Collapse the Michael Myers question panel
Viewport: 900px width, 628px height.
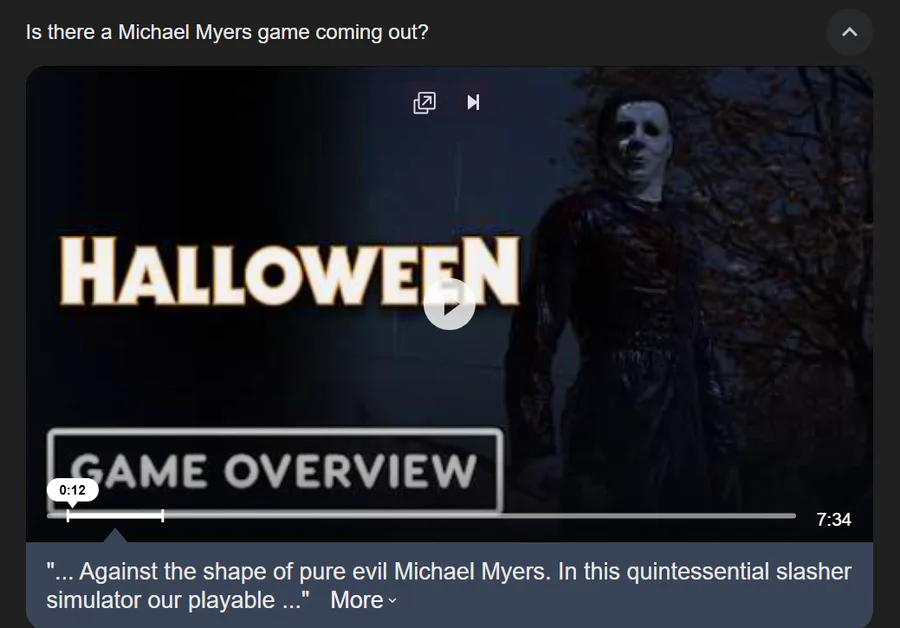[x=849, y=32]
